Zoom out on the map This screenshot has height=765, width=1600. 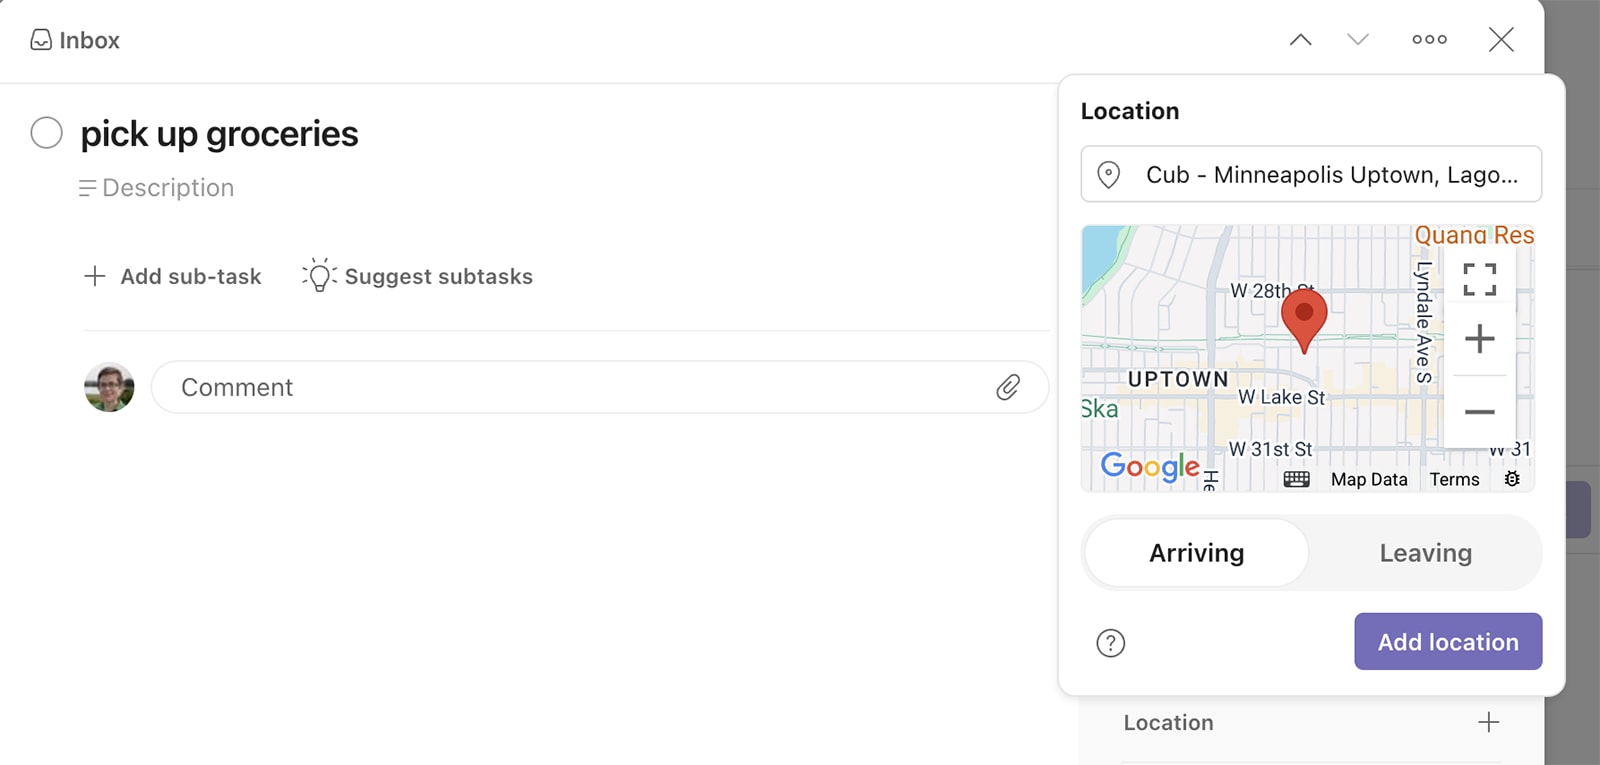click(x=1479, y=411)
